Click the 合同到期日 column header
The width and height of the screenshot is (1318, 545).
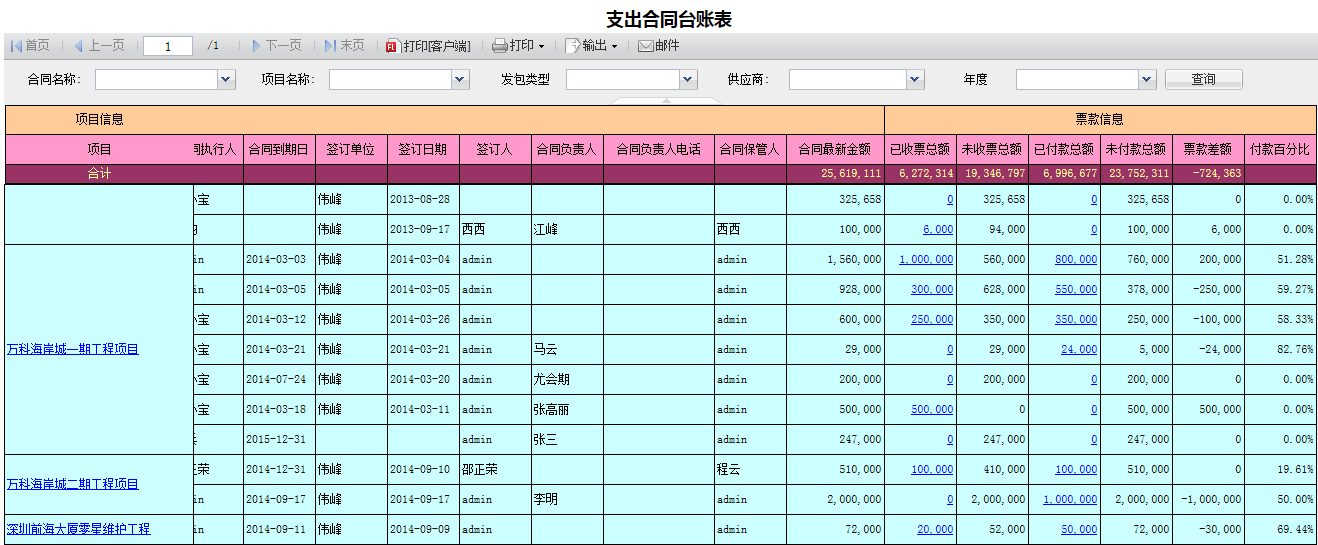coord(279,150)
